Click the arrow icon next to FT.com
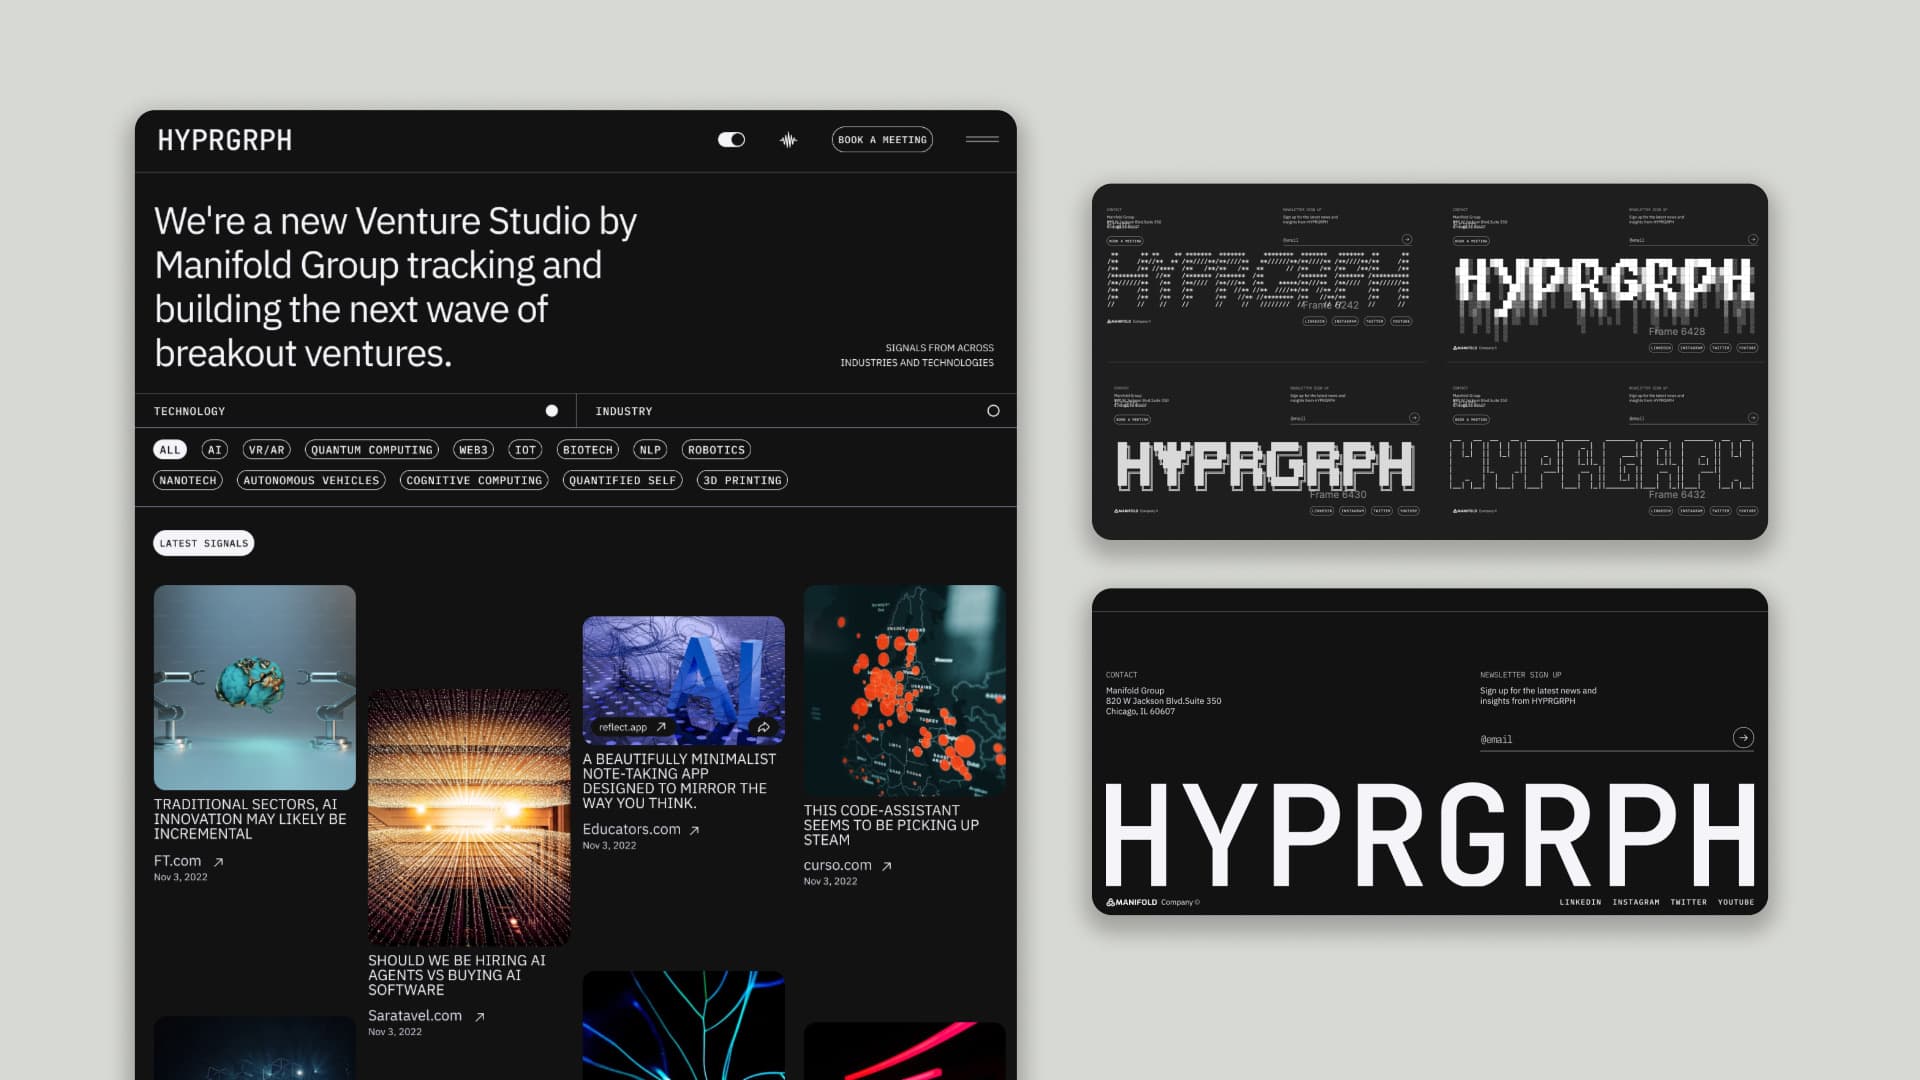 tap(218, 862)
